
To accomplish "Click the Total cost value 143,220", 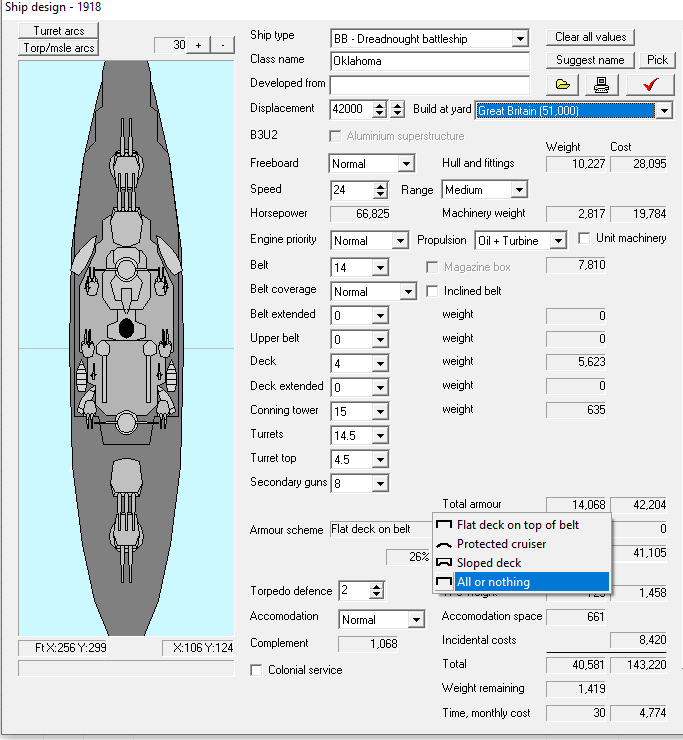I will tap(639, 665).
